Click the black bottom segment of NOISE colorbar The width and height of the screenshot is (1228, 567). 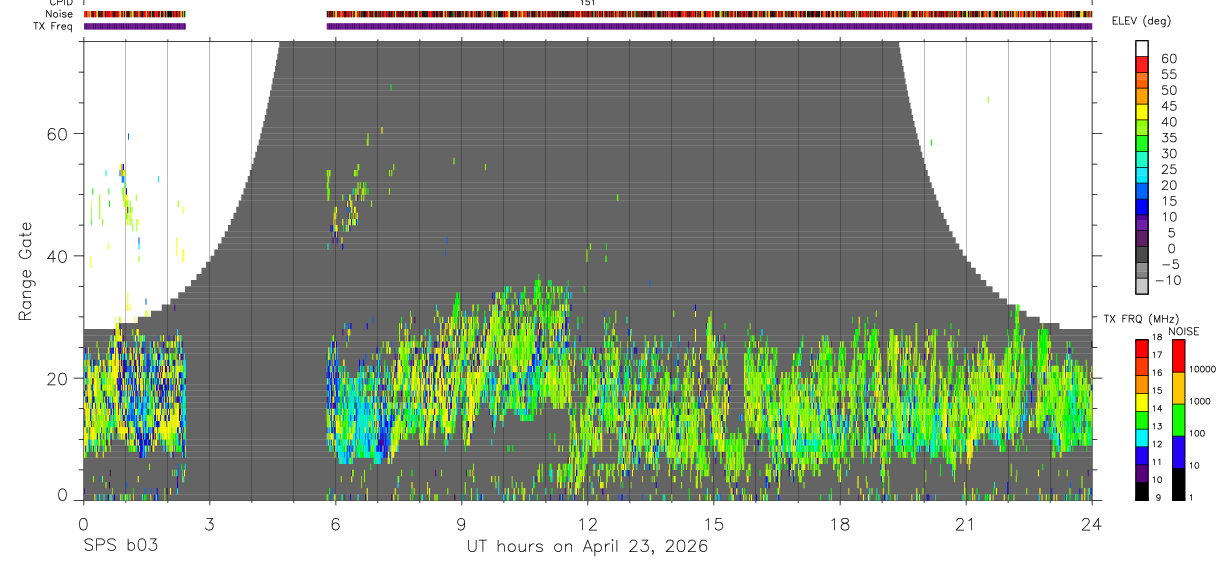click(x=1179, y=483)
